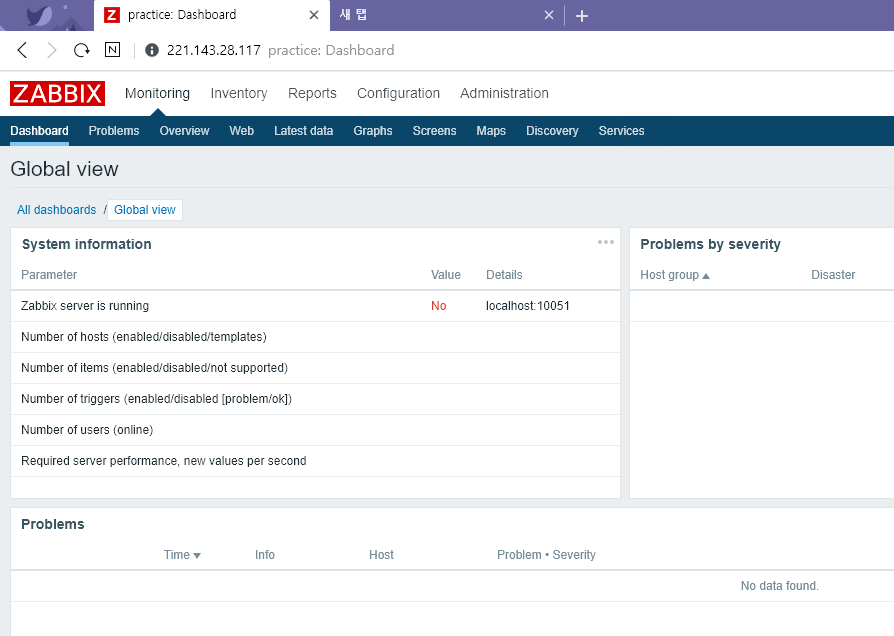Click browser forward arrow
This screenshot has height=636, width=894.
click(51, 50)
